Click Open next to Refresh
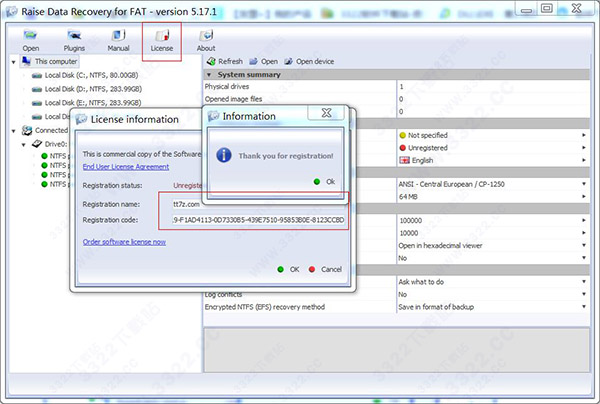 (264, 62)
